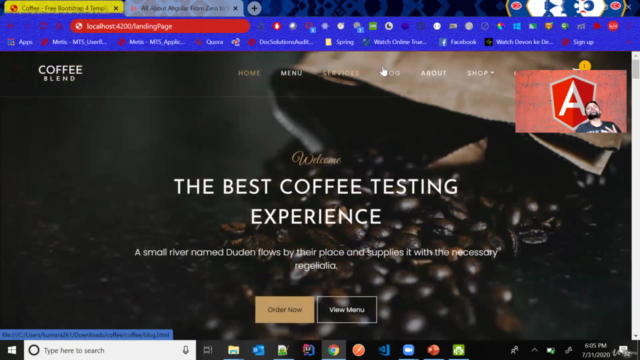Focus the localhost:4200/landingPage address bar

[x=160, y=26]
